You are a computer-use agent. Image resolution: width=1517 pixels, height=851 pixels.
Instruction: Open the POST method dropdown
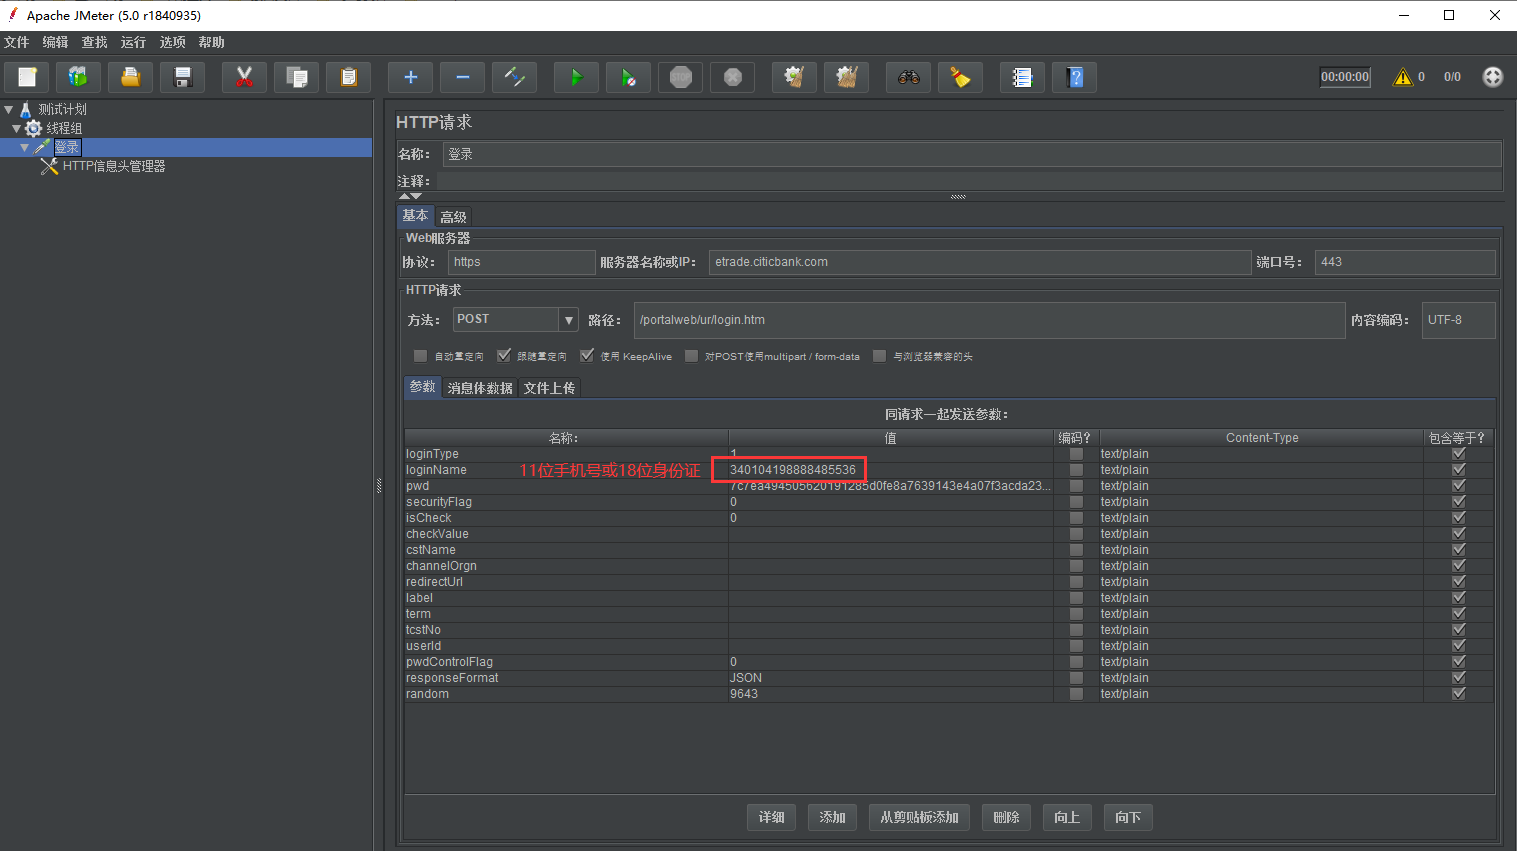click(x=569, y=320)
